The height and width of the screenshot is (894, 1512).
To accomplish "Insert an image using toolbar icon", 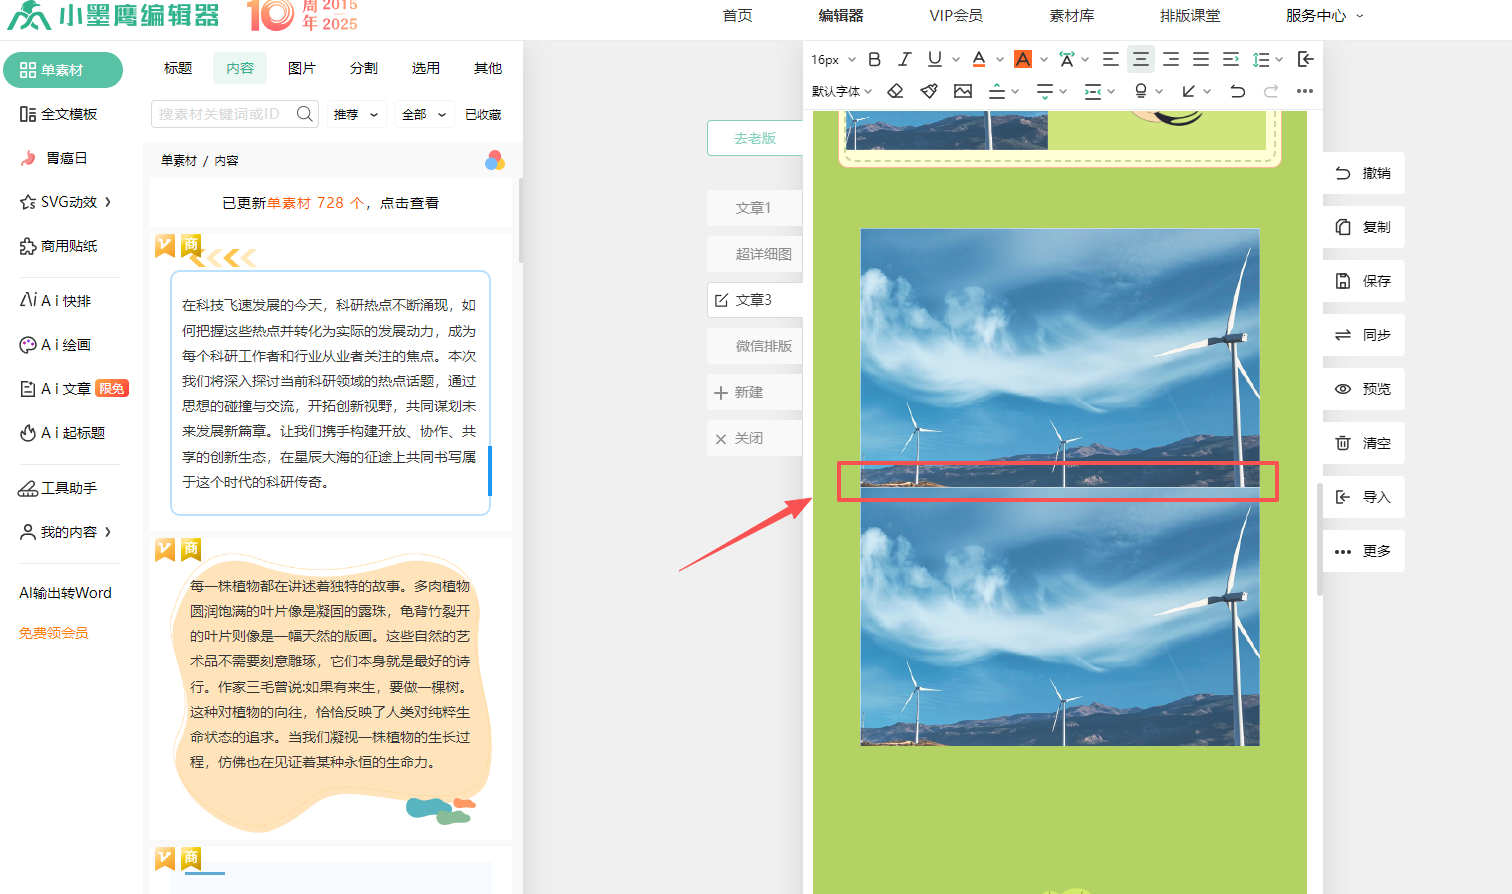I will (963, 91).
